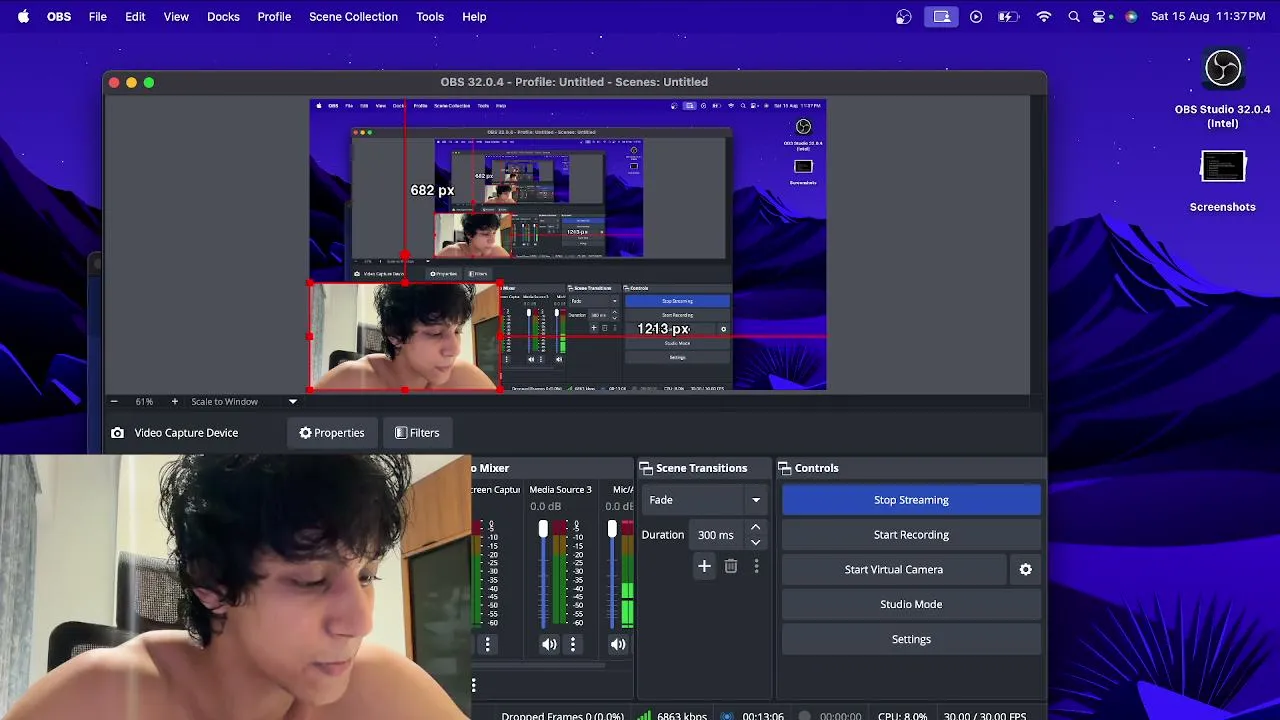Click the Scene Transitions dock icon
This screenshot has width=1280, height=720.
pyautogui.click(x=646, y=468)
